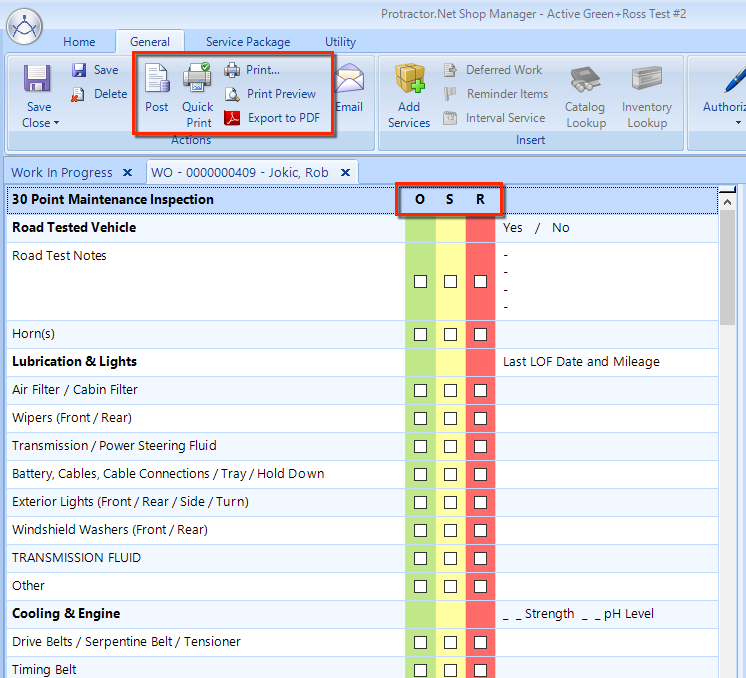This screenshot has width=746, height=678.
Task: Close the WO - 0000000409 tab
Action: (x=345, y=172)
